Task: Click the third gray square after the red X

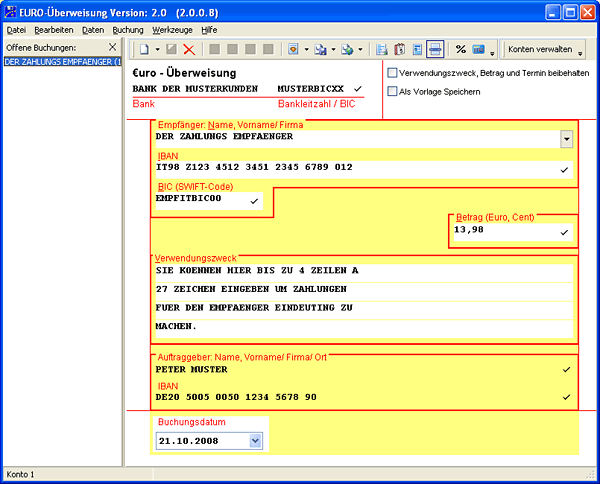Action: pos(251,49)
